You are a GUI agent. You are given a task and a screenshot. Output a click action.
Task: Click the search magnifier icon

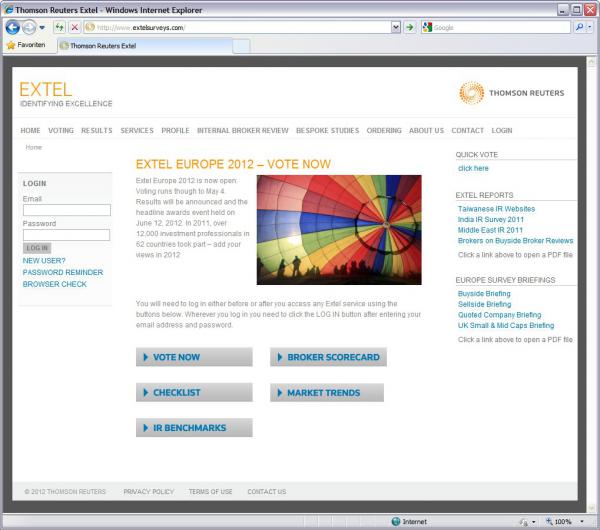[x=579, y=28]
